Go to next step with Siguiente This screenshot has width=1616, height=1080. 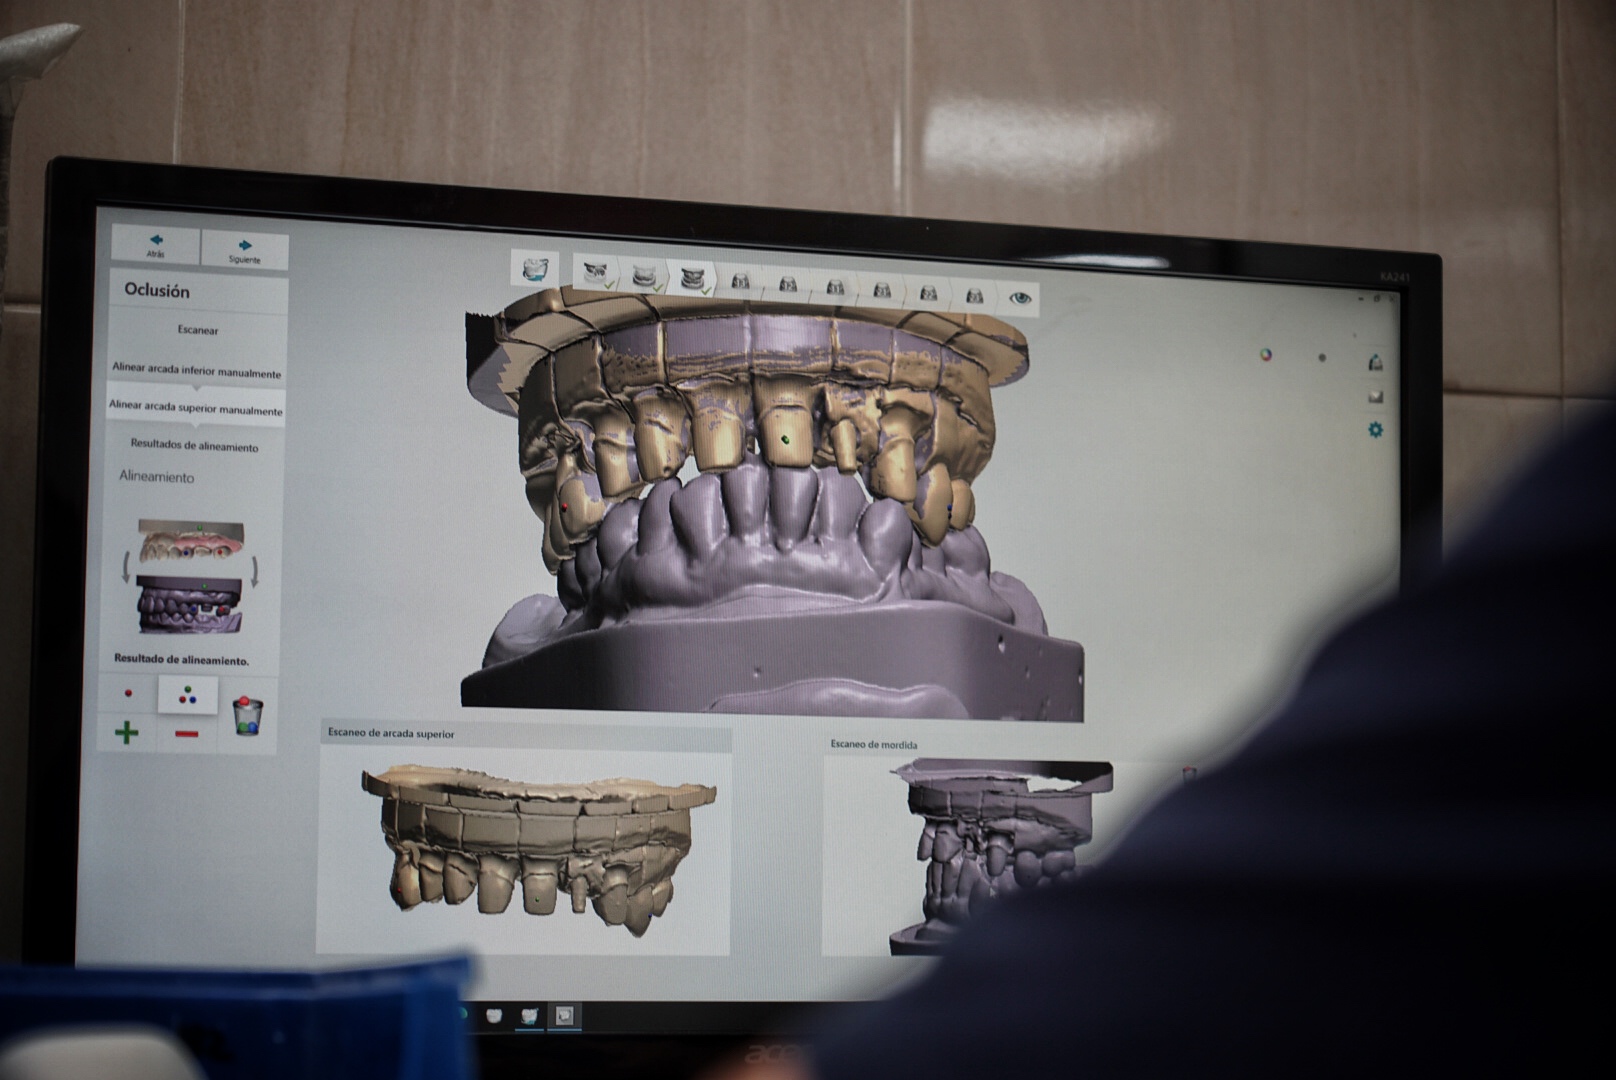click(245, 250)
